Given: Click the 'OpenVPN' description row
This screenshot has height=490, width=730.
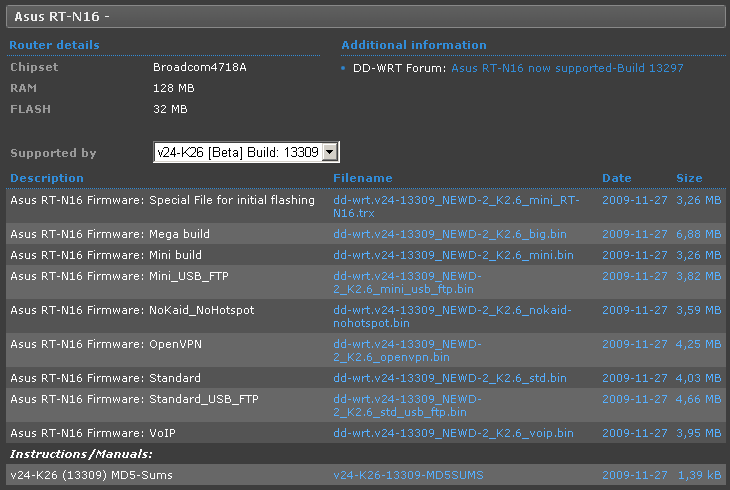Looking at the screenshot, I should click(106, 344).
